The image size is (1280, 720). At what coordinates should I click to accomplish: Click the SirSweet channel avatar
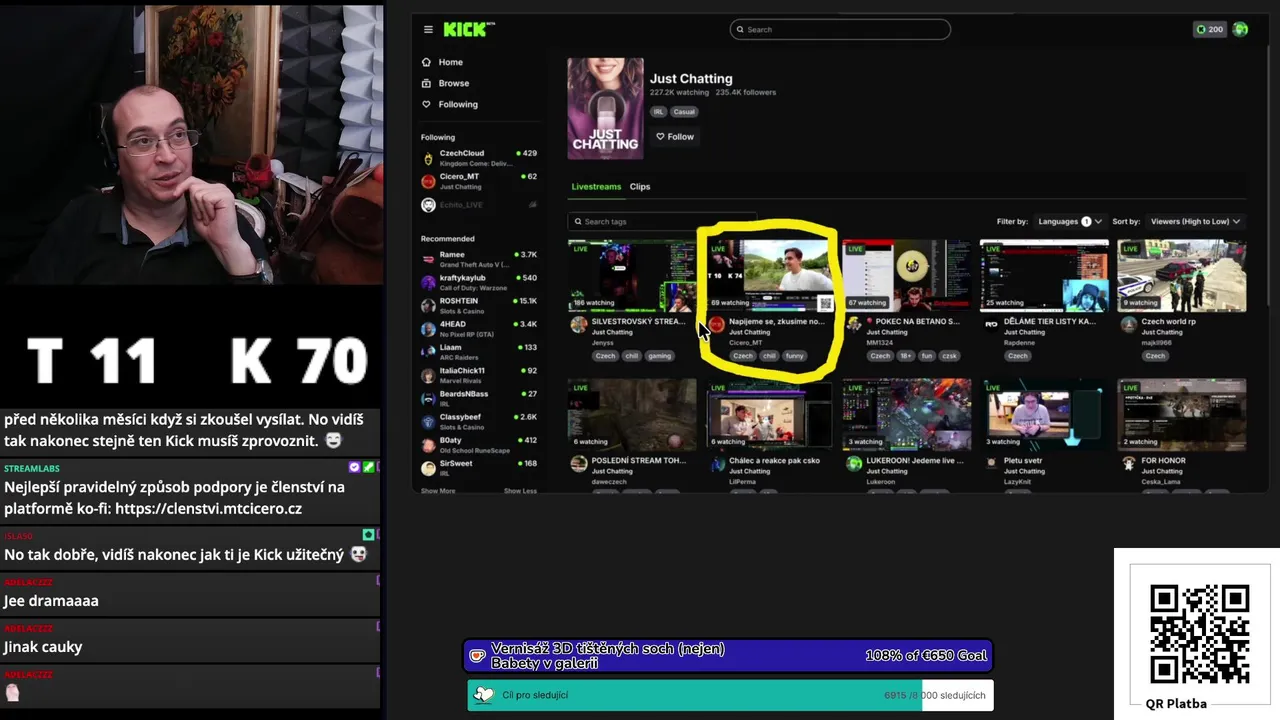coord(428,468)
